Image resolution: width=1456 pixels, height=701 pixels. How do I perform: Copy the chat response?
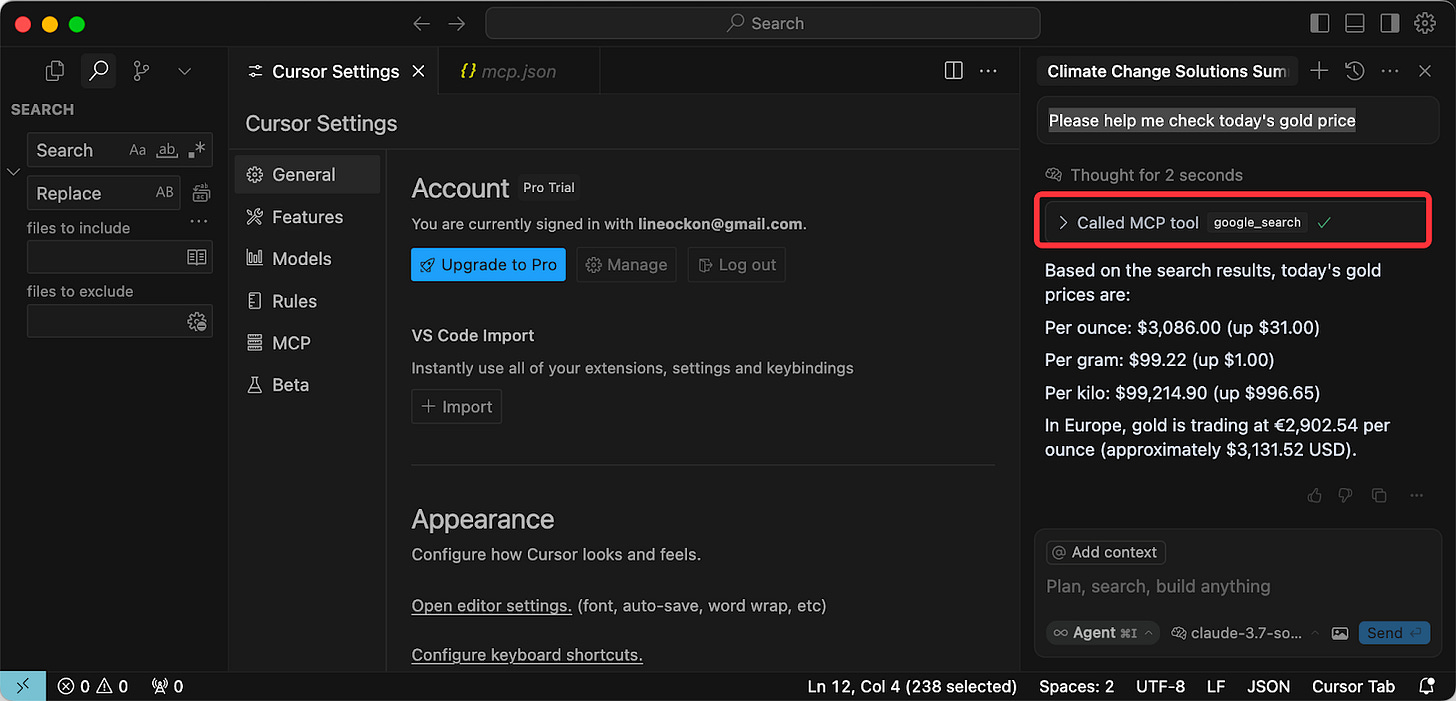pyautogui.click(x=1379, y=495)
